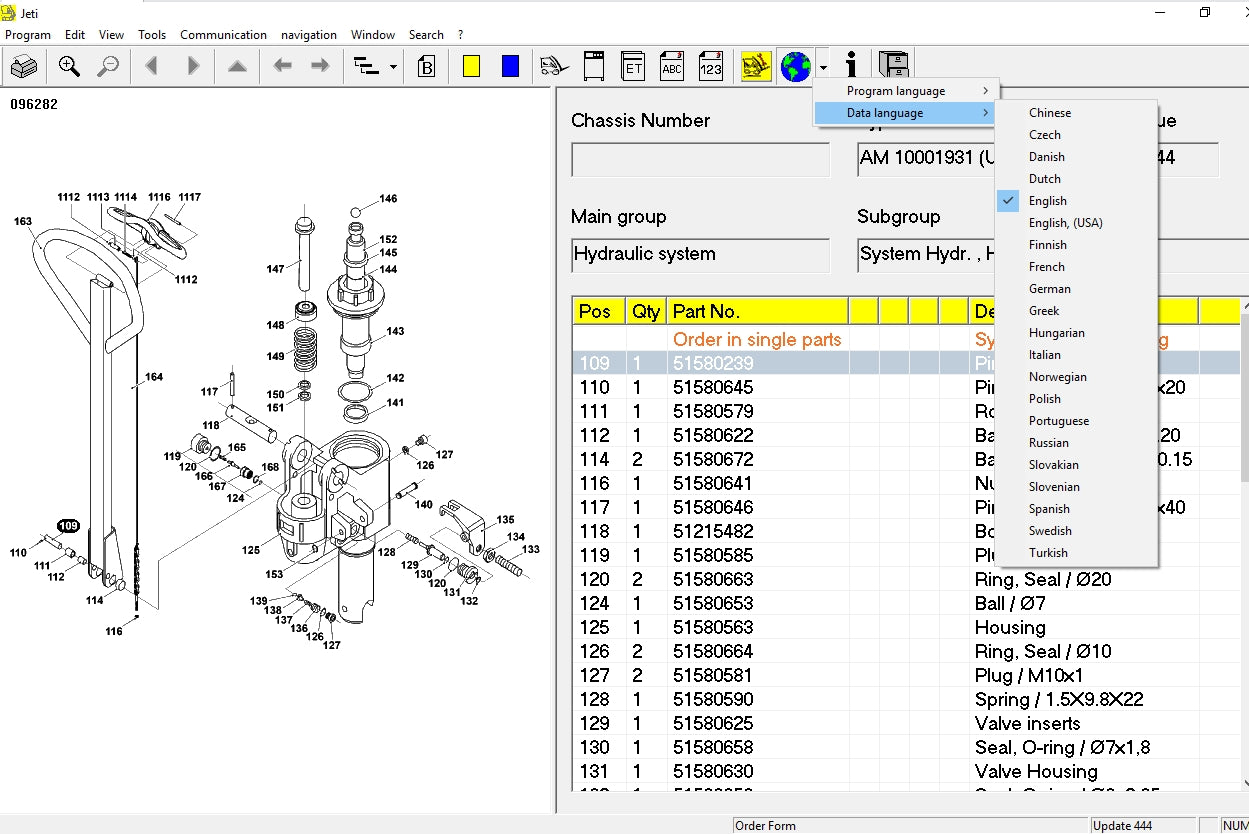Select the checked English language option
Viewport: 1249px width, 834px height.
[1047, 201]
